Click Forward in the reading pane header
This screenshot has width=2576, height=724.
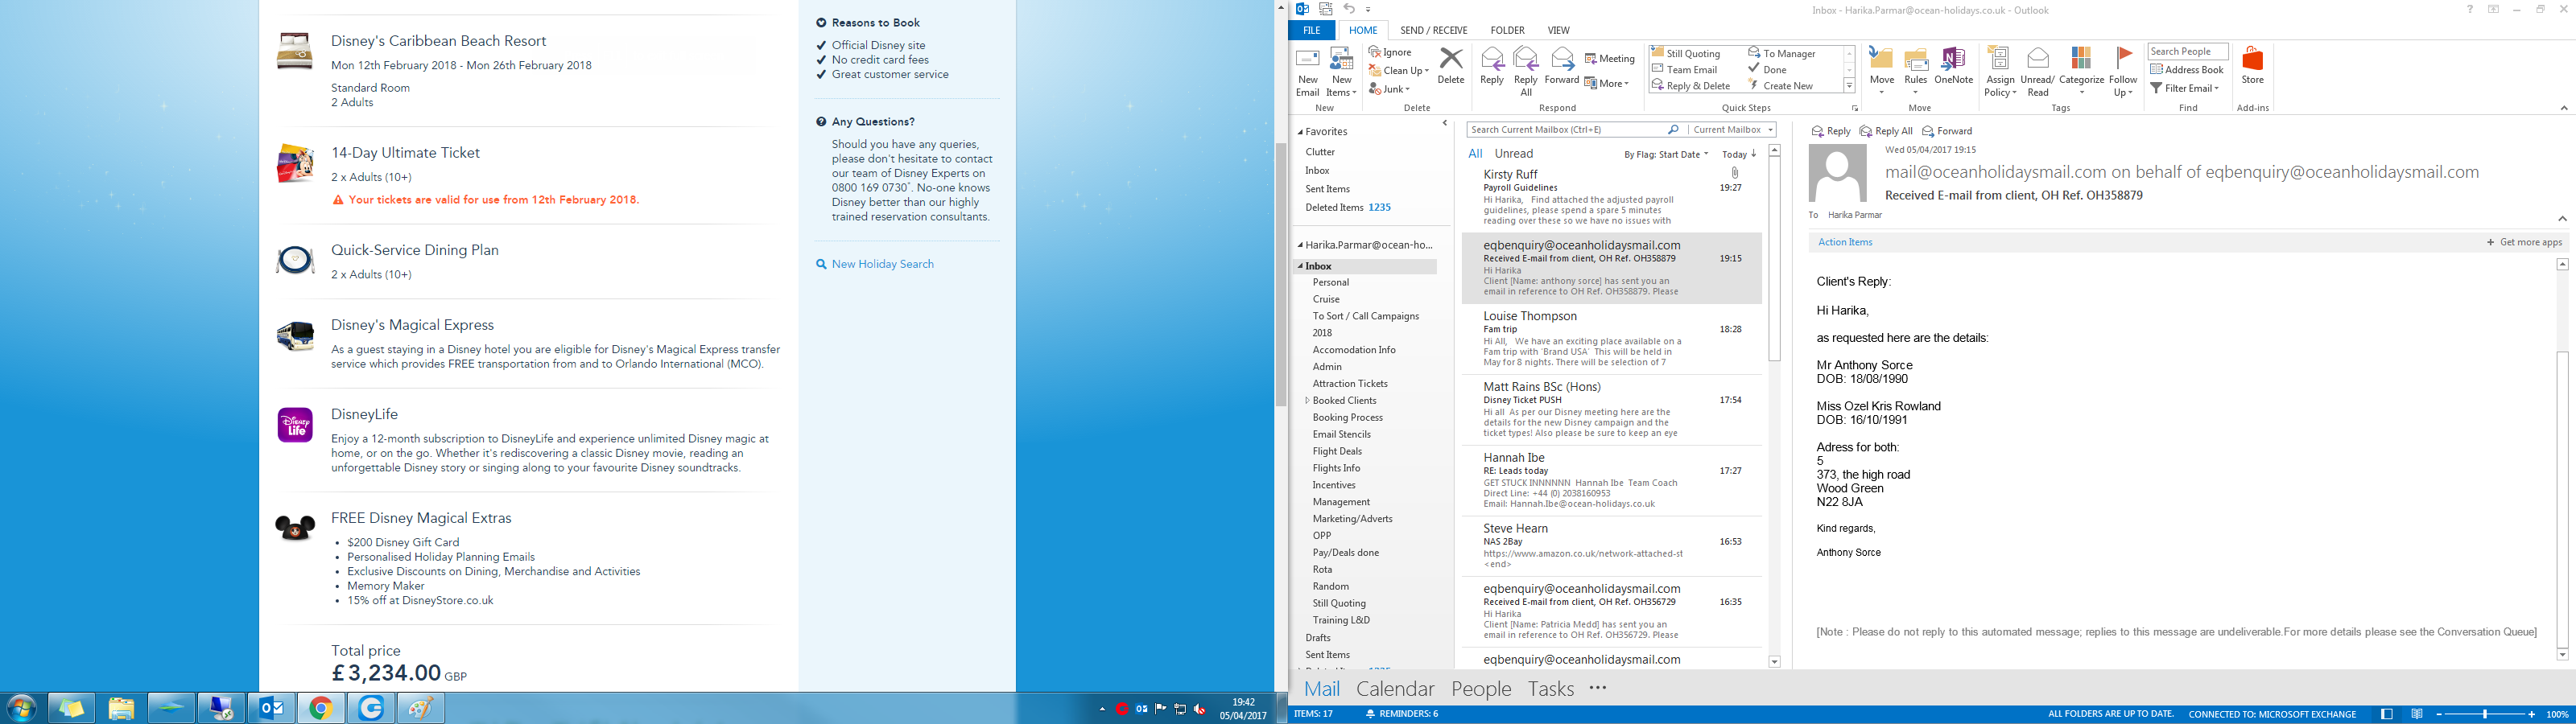(1947, 131)
